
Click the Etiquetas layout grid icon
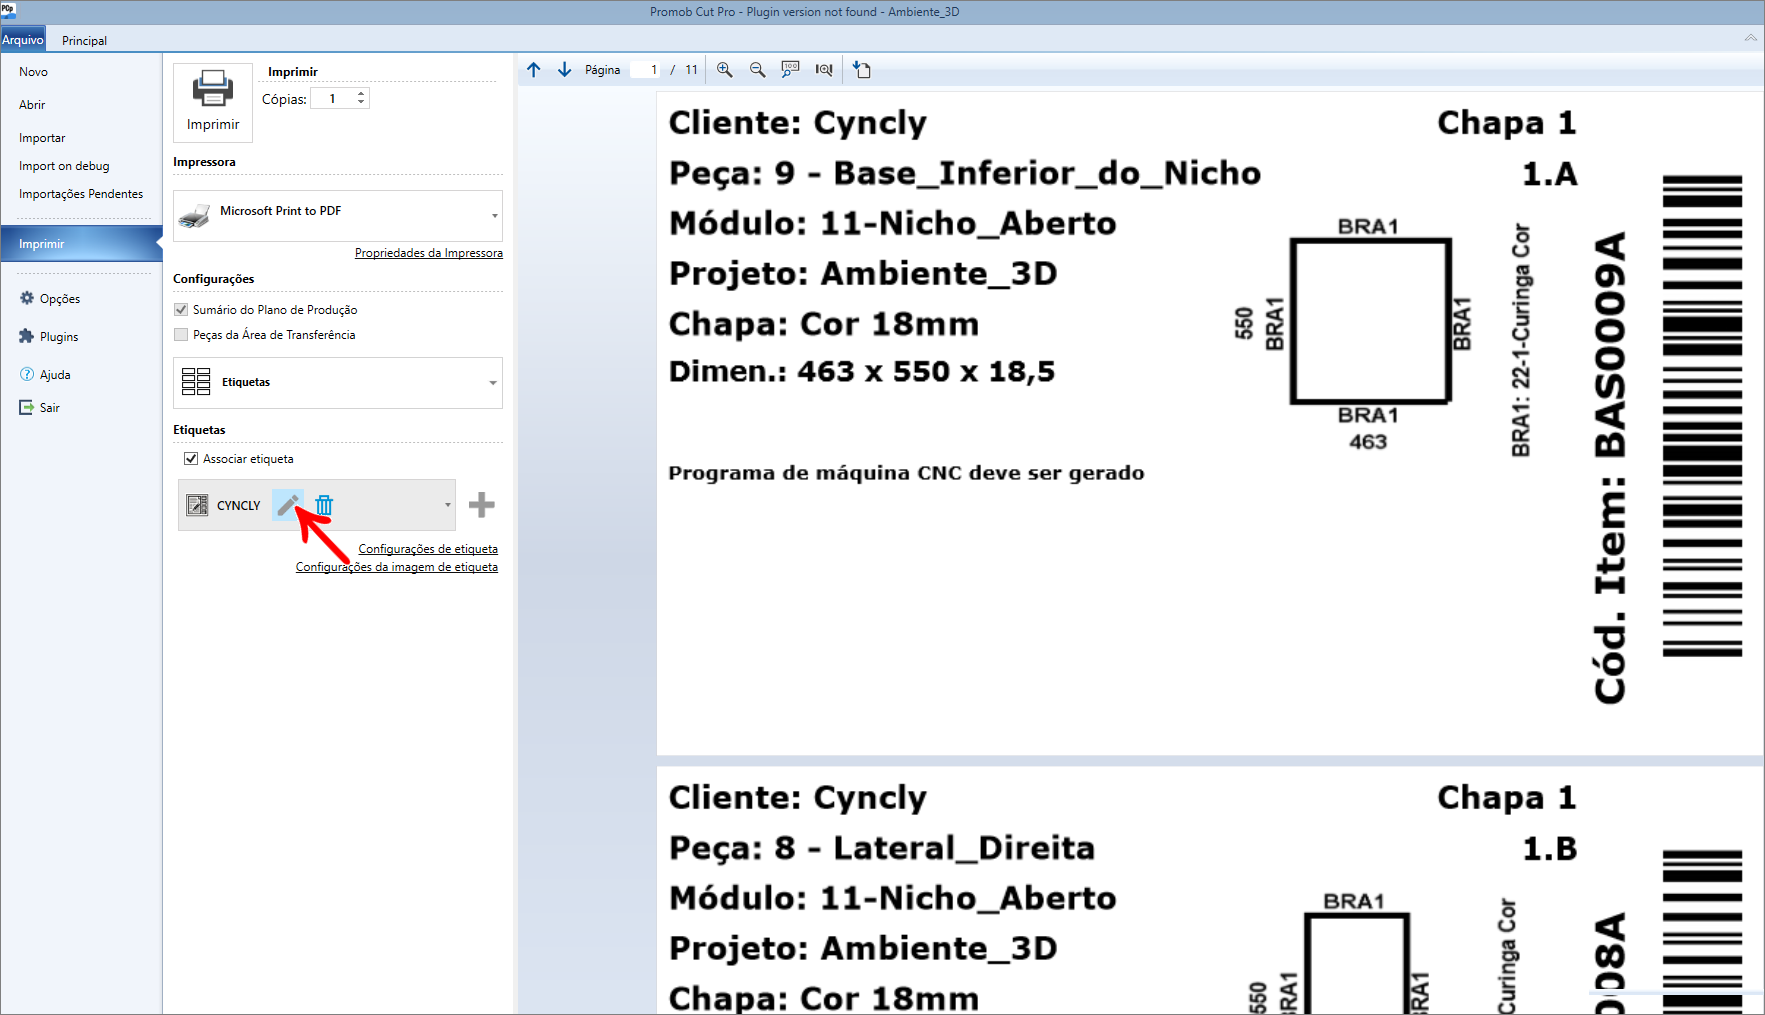(x=196, y=382)
